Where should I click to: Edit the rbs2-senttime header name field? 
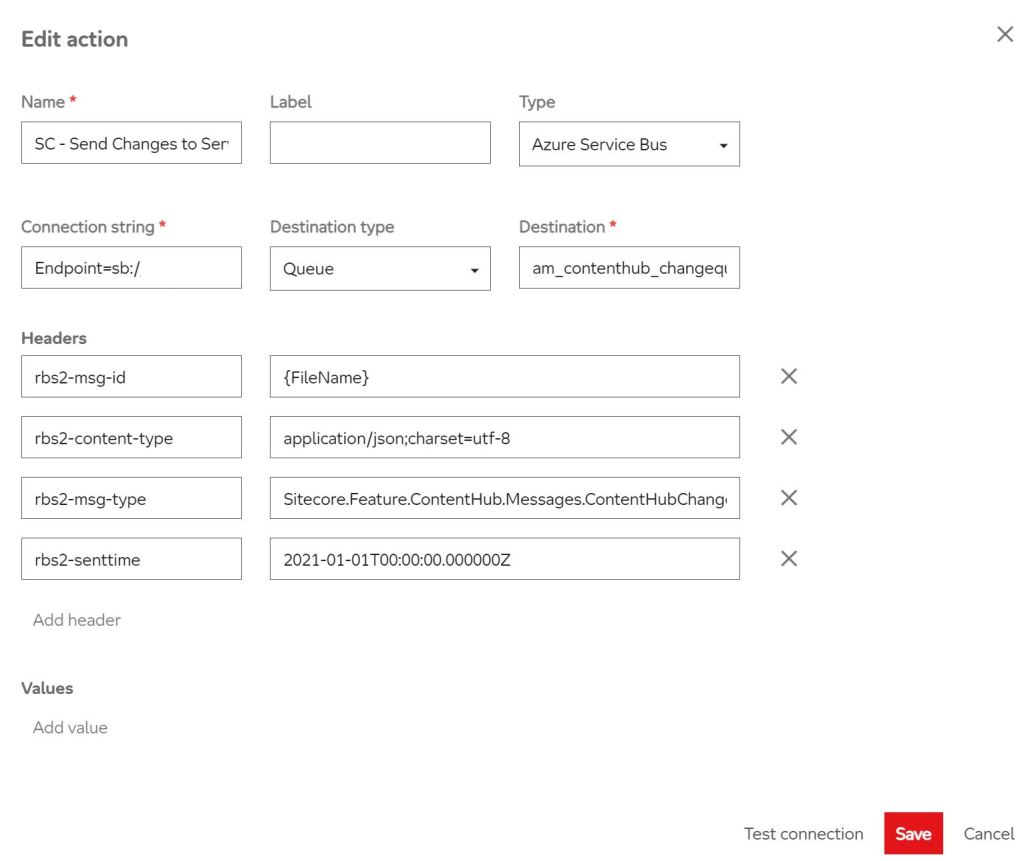(x=131, y=559)
